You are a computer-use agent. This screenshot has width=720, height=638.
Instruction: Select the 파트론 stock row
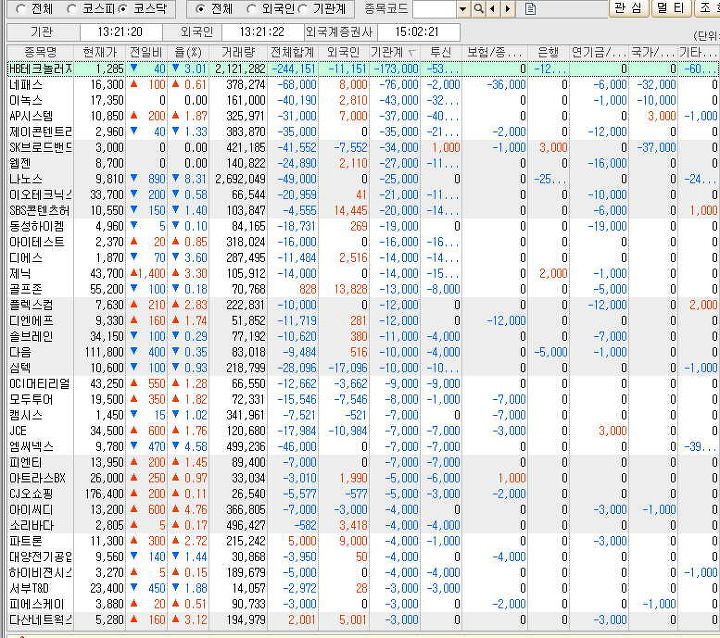(x=363, y=541)
